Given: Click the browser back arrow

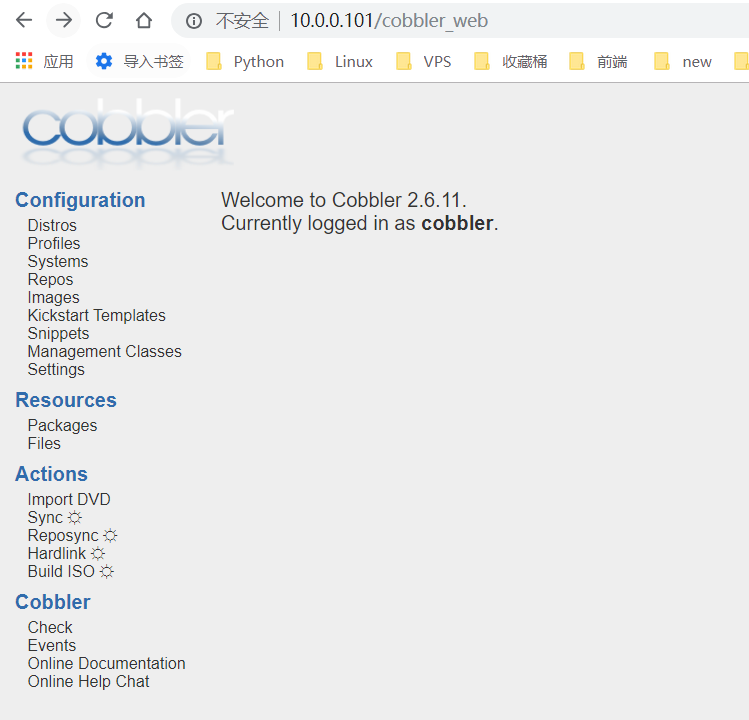Looking at the screenshot, I should tap(24, 20).
